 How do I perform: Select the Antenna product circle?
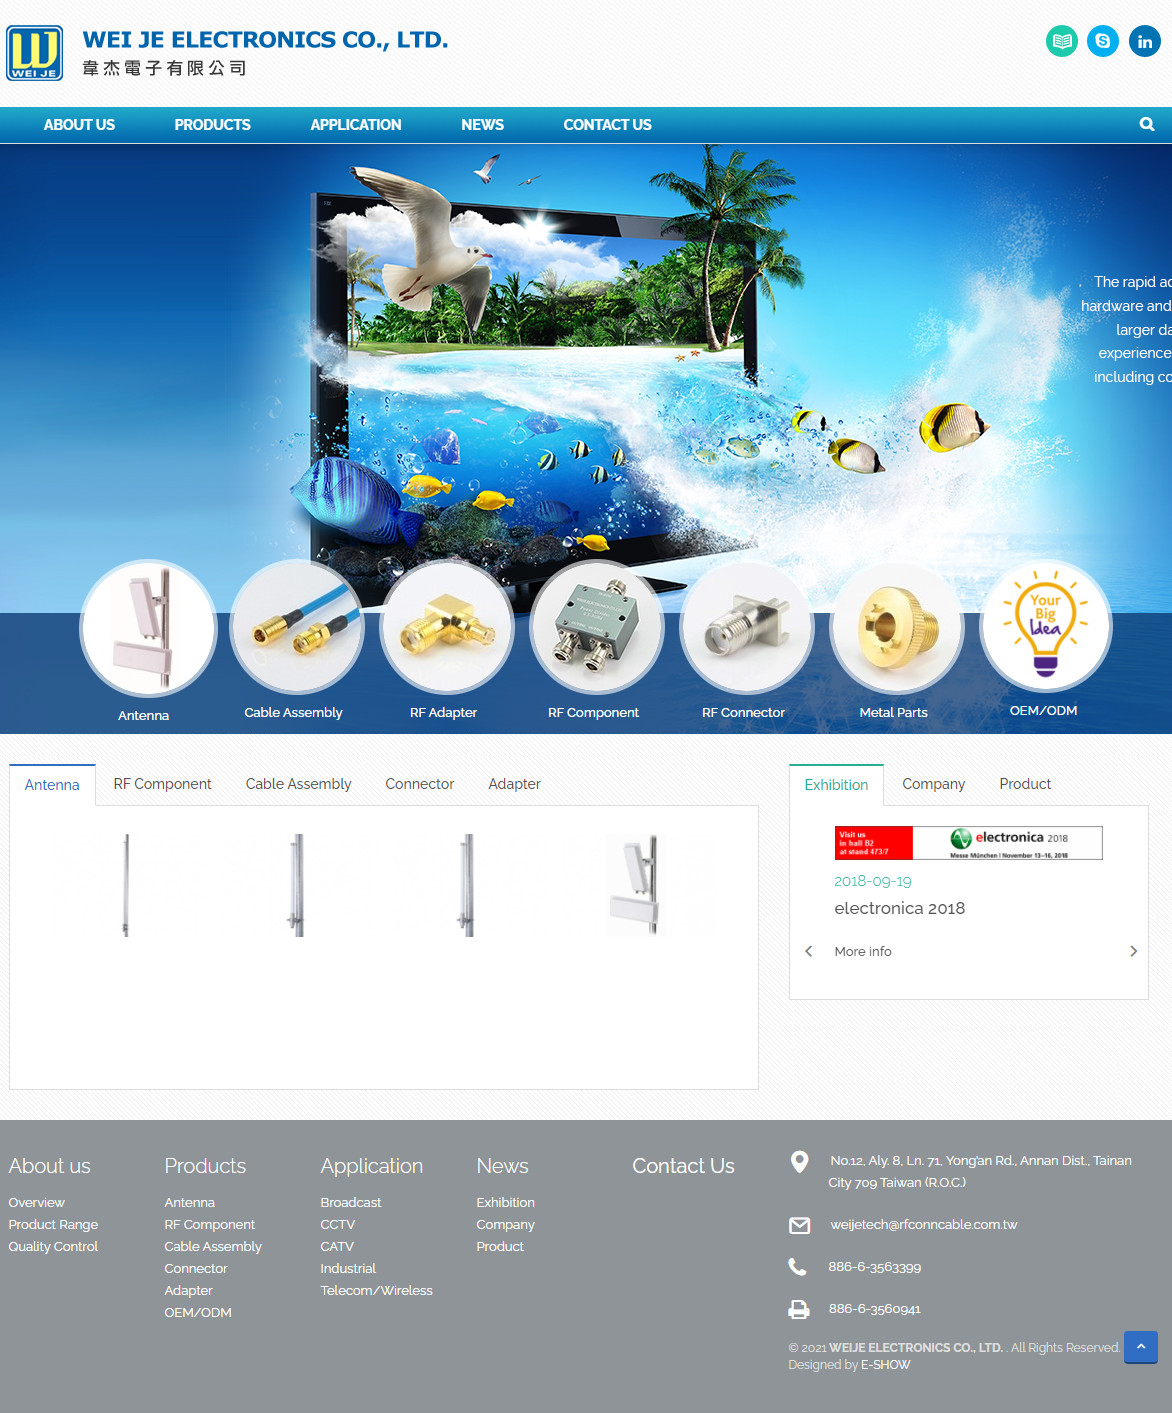pyautogui.click(x=148, y=628)
